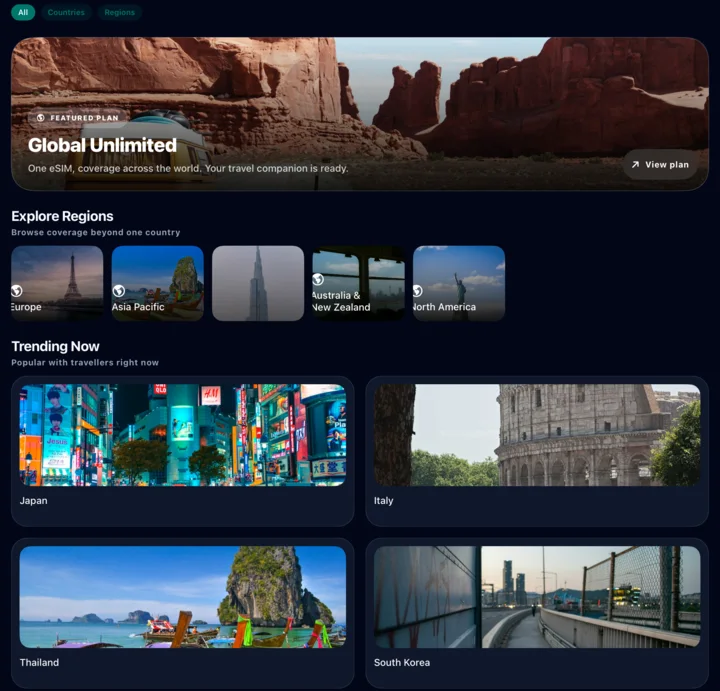Click the 'One eSIM, coverage across the world' description
The image size is (720, 691).
[188, 169]
